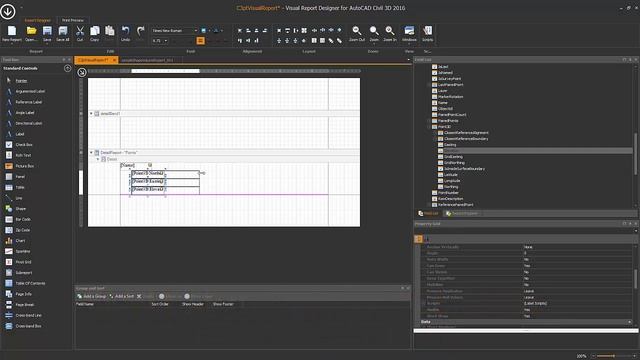Choose the Picture Box control
This screenshot has width=640, height=360.
click(x=24, y=166)
